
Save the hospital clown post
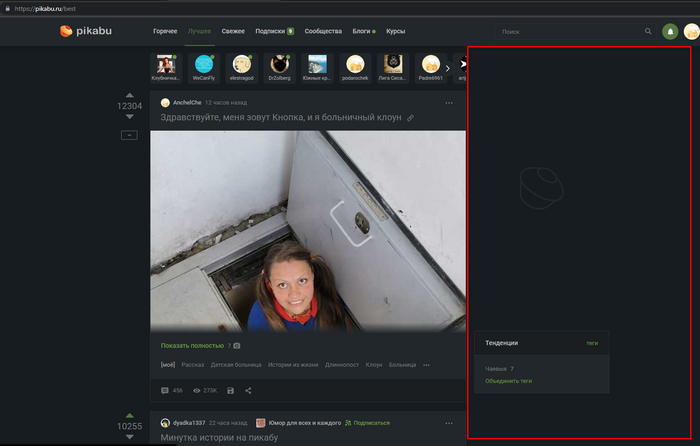pyautogui.click(x=231, y=390)
